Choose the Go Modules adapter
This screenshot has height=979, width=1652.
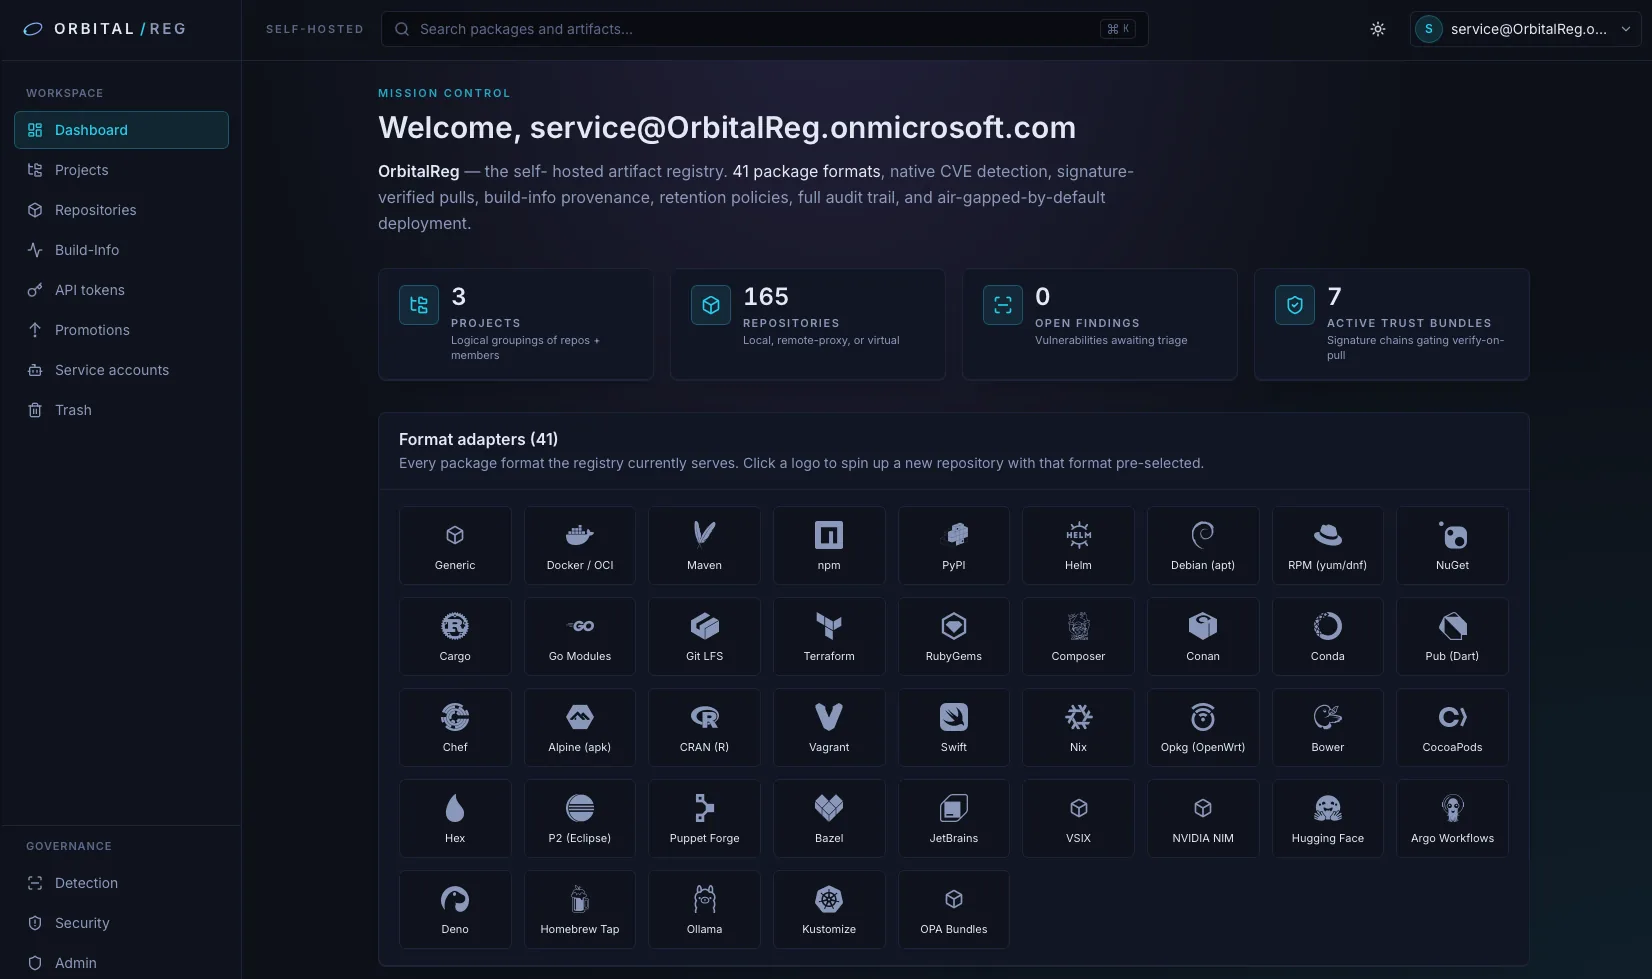click(x=580, y=636)
